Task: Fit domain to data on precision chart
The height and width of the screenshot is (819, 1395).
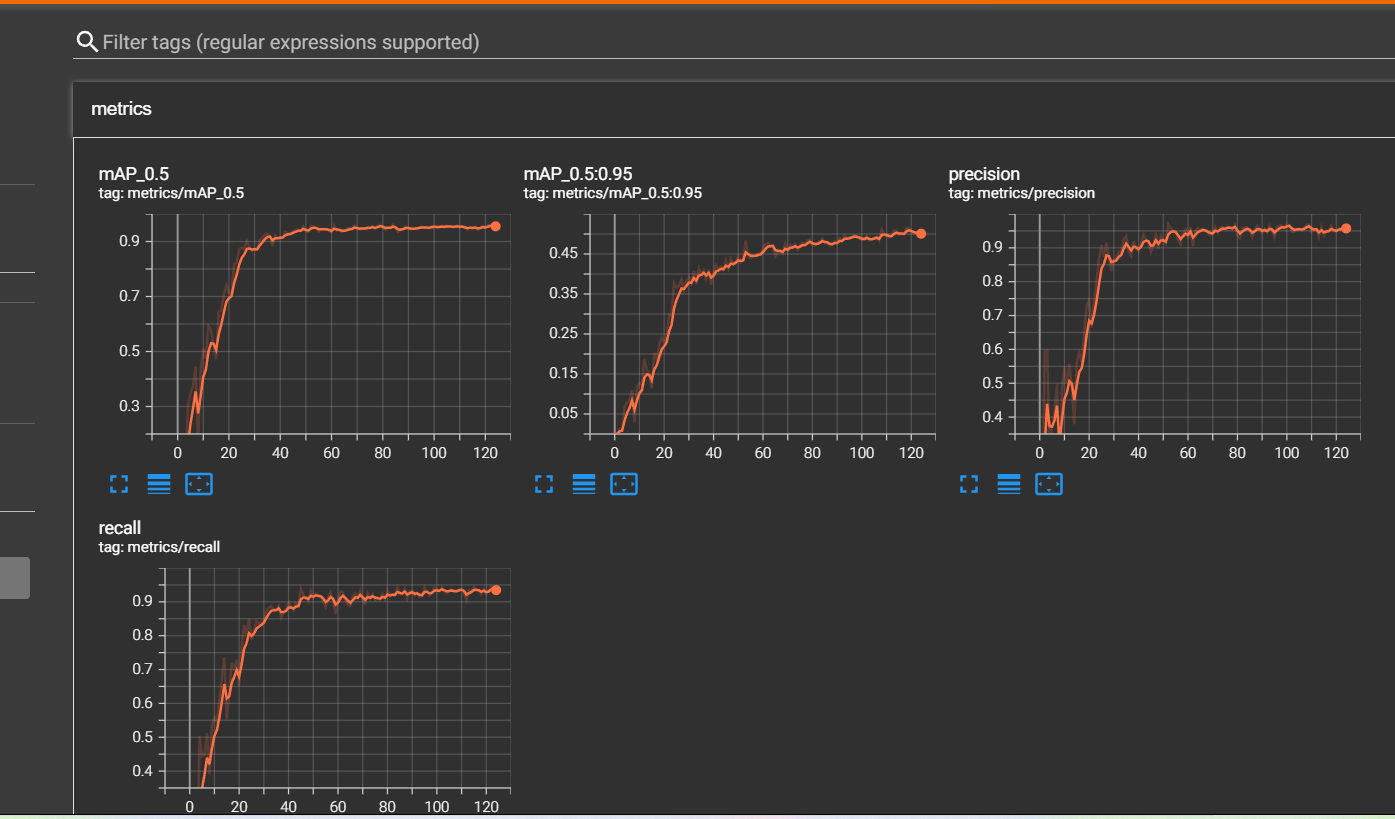Action: click(x=1049, y=485)
